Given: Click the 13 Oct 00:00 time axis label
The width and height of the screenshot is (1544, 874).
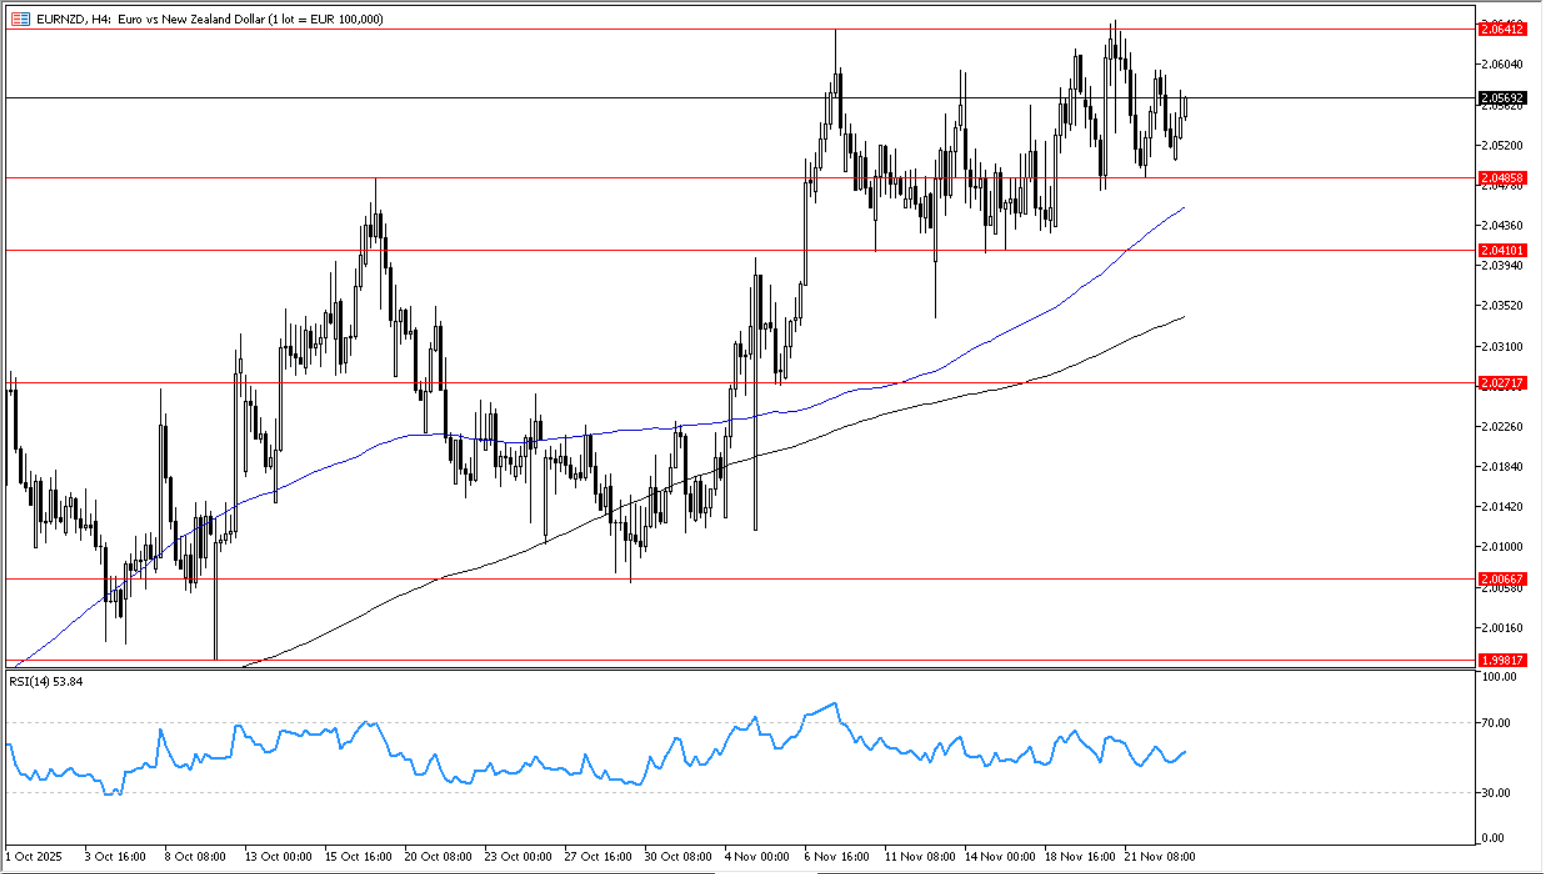Looking at the screenshot, I should (278, 856).
